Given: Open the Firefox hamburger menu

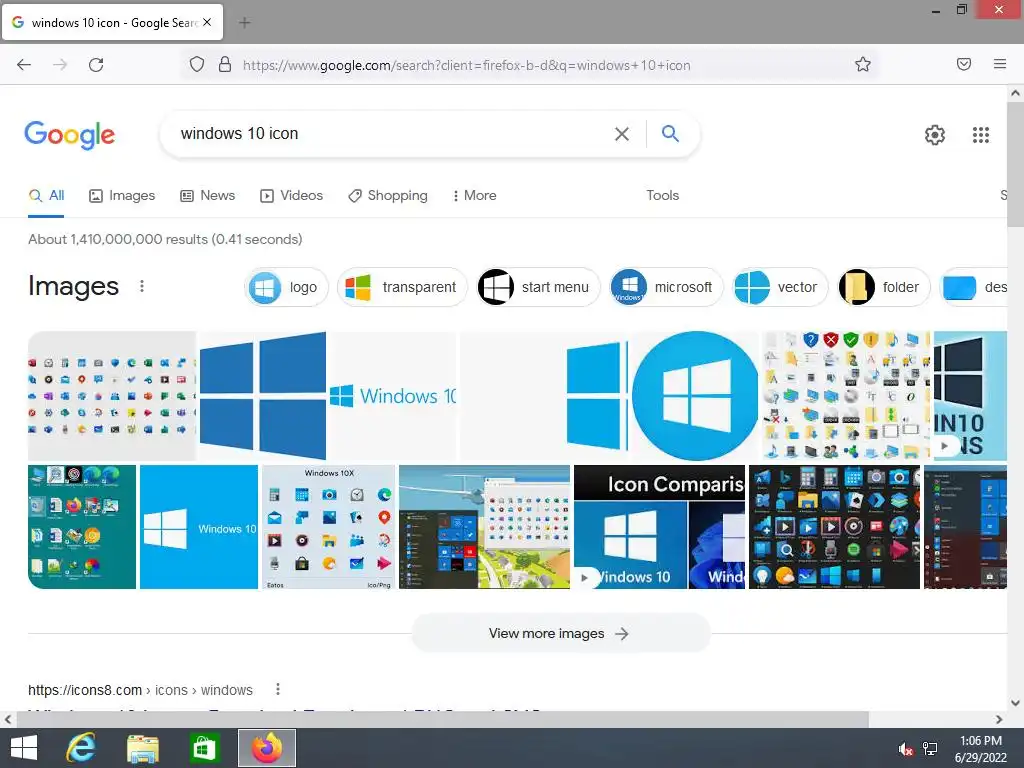Looking at the screenshot, I should pos(1000,64).
